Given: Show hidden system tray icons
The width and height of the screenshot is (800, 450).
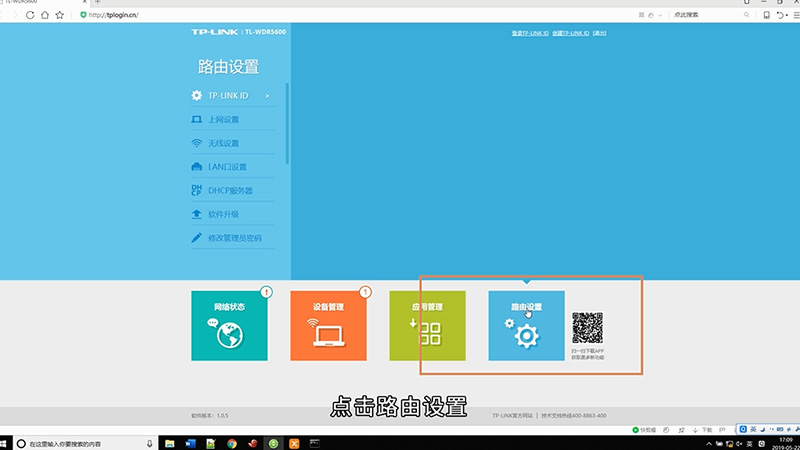Looking at the screenshot, I should [x=709, y=444].
